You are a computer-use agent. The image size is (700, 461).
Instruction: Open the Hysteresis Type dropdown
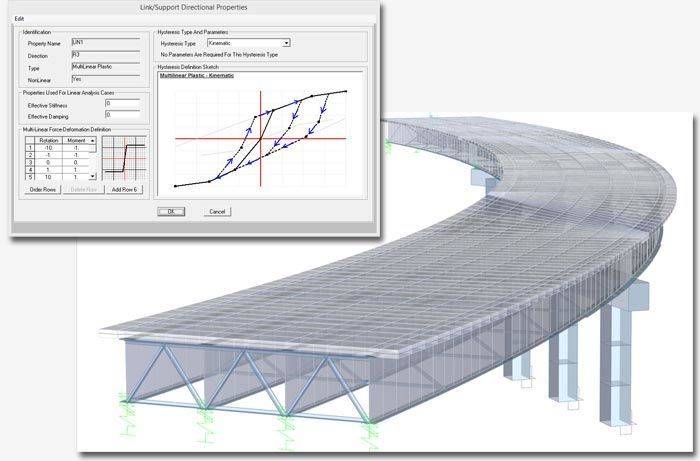coord(249,43)
